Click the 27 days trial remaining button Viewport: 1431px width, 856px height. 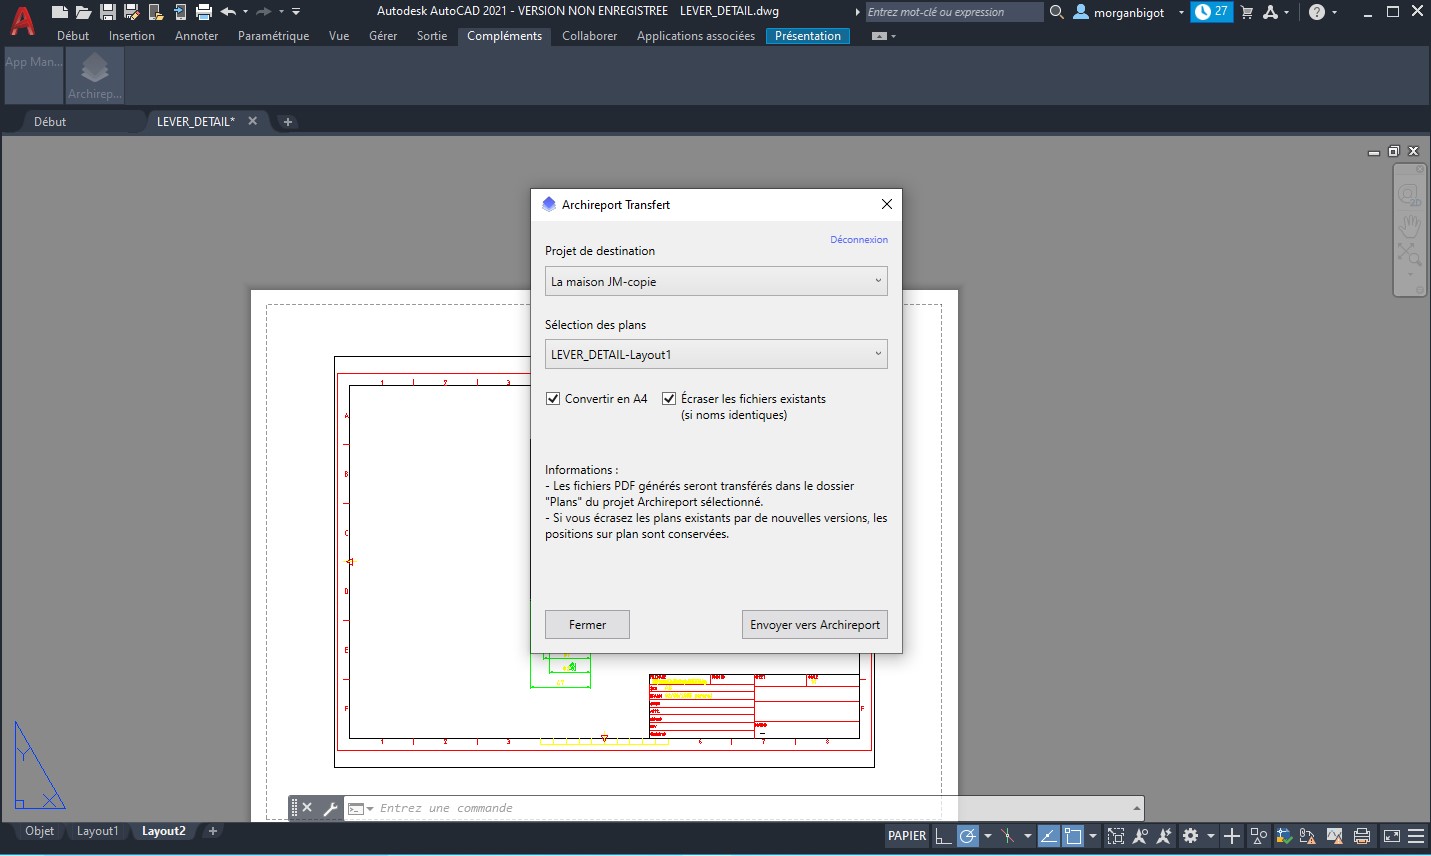click(x=1211, y=12)
